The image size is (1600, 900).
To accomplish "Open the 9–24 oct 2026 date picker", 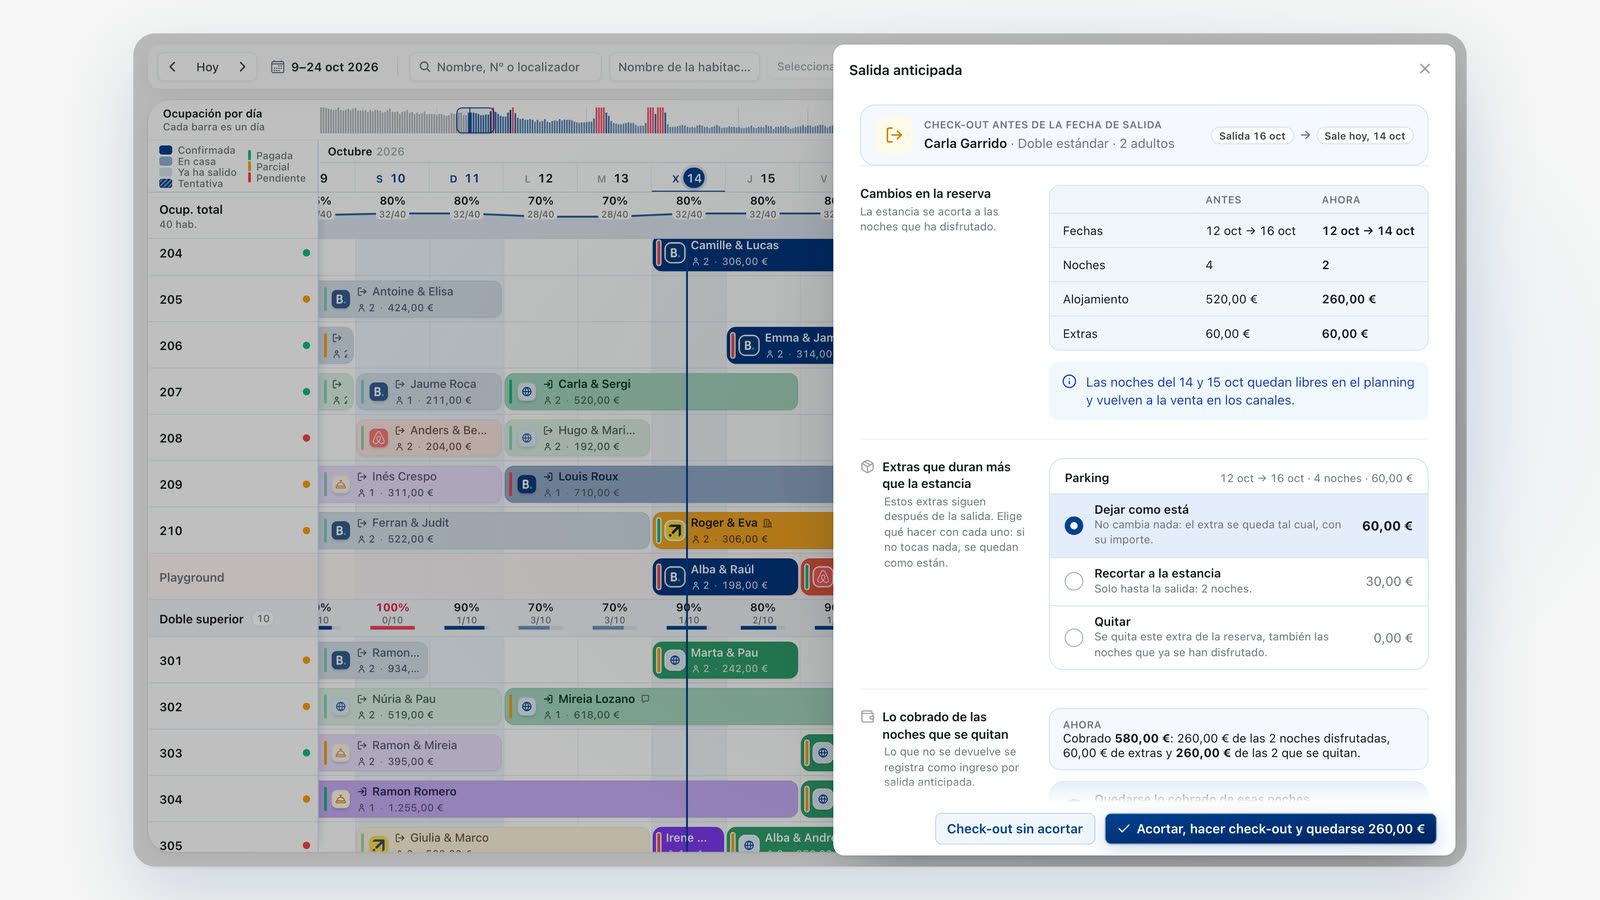I will point(325,67).
